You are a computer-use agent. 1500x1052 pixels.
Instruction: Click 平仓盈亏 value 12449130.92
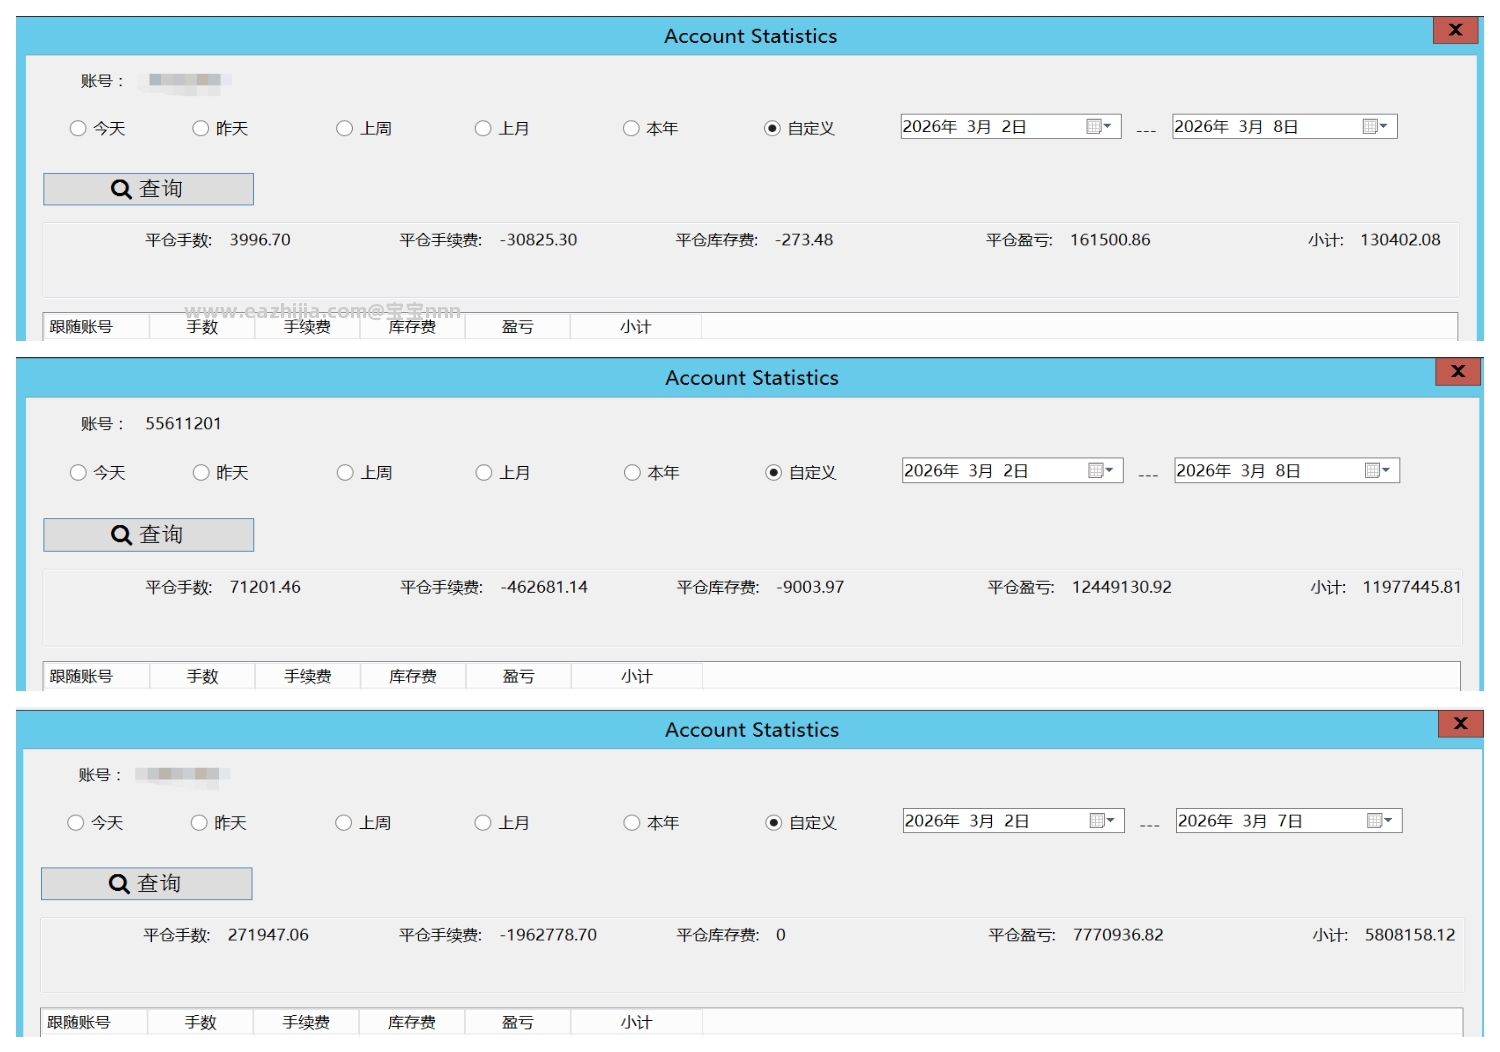(x=1122, y=587)
